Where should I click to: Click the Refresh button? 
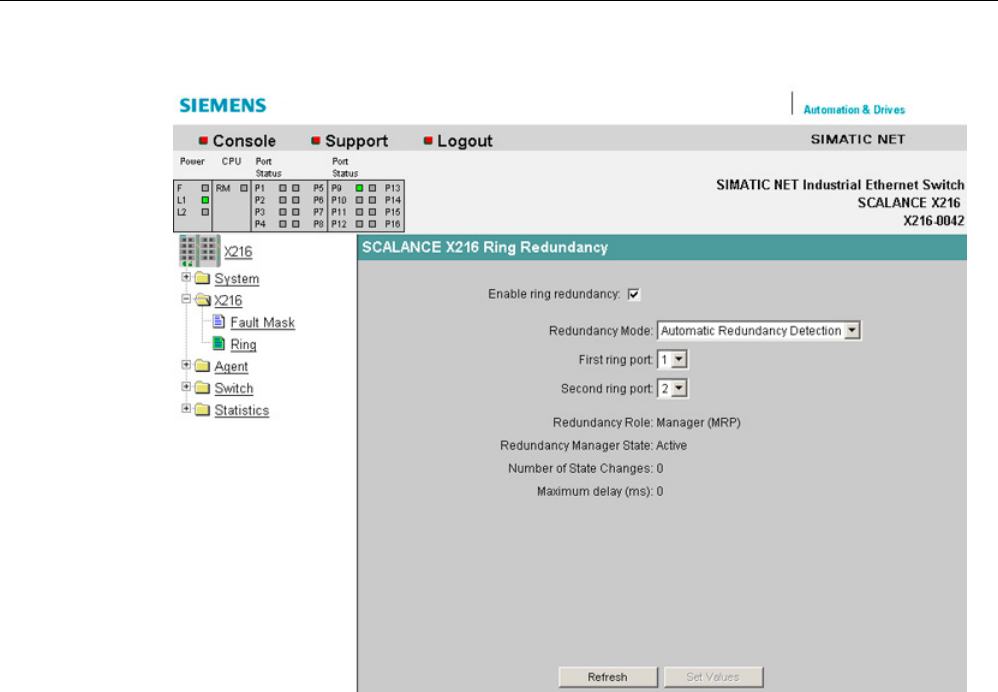click(x=608, y=677)
